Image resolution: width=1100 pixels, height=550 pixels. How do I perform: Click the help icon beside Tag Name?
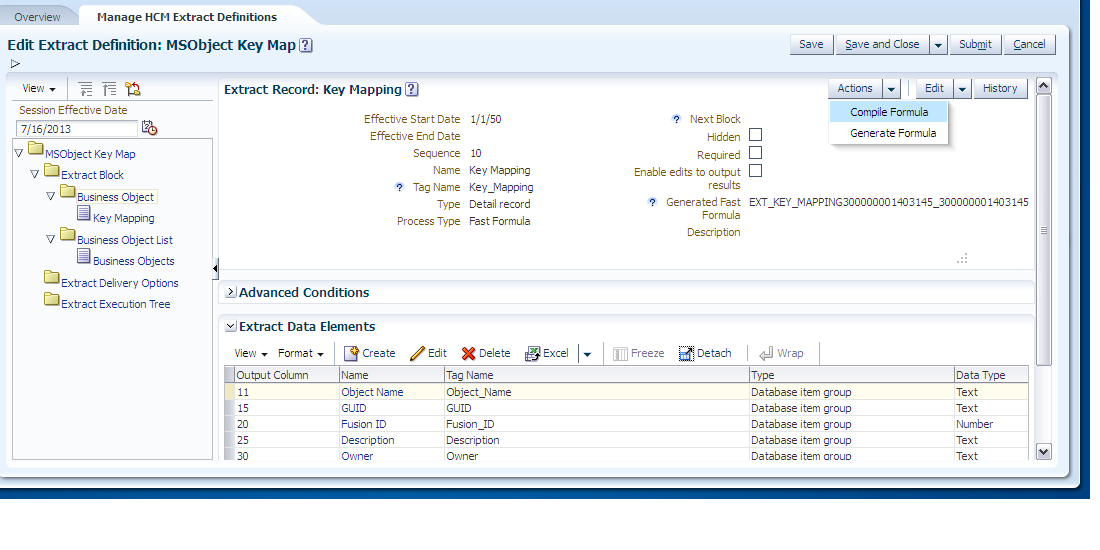click(399, 187)
